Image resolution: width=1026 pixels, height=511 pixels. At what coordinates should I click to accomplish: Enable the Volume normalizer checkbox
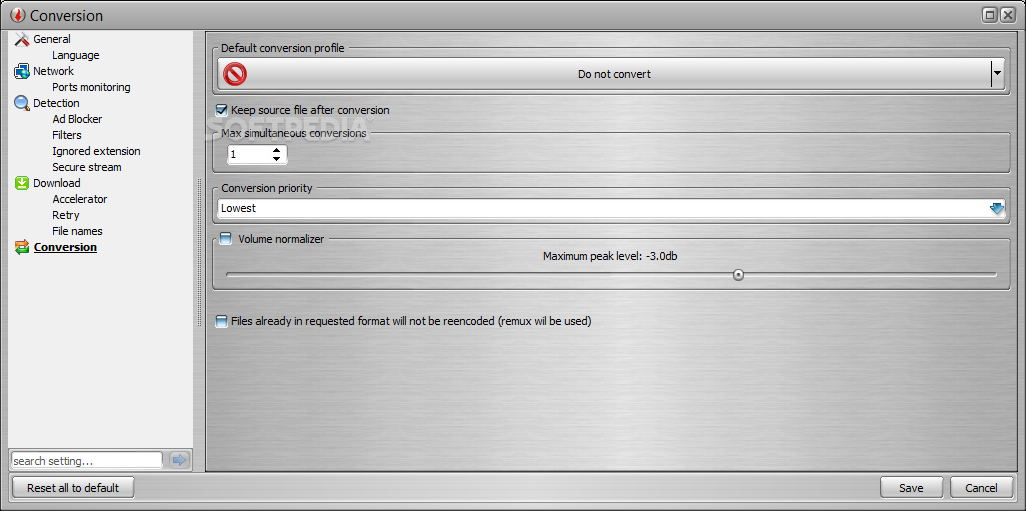225,239
